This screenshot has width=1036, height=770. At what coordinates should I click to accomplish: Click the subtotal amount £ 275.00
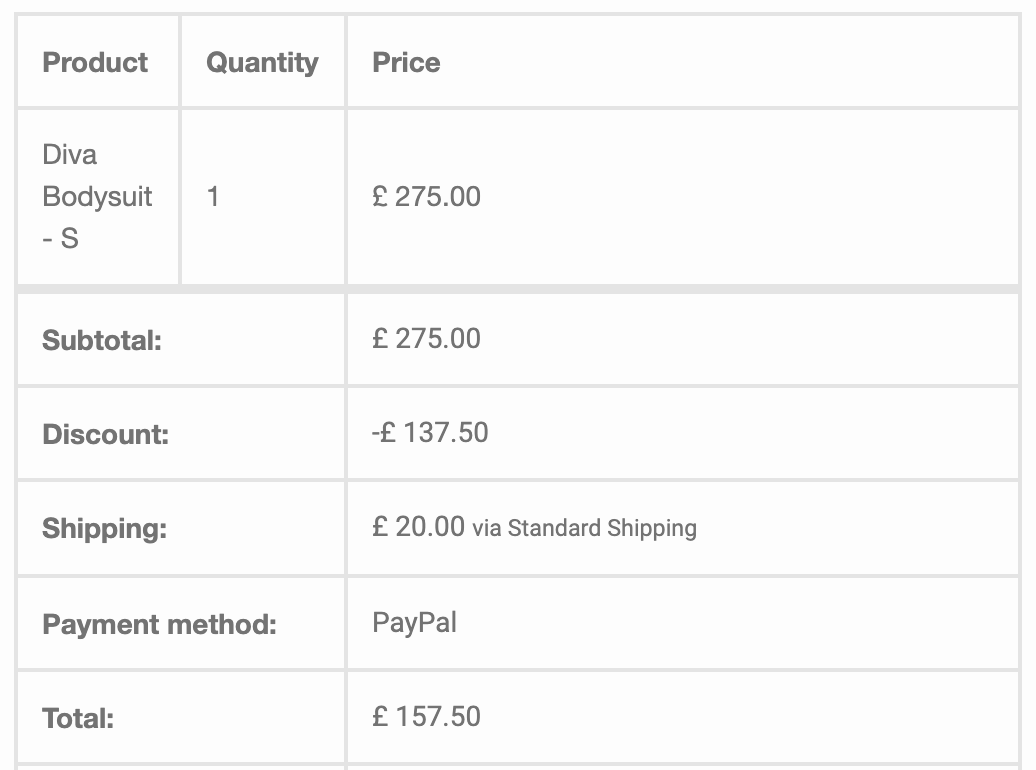coord(426,338)
